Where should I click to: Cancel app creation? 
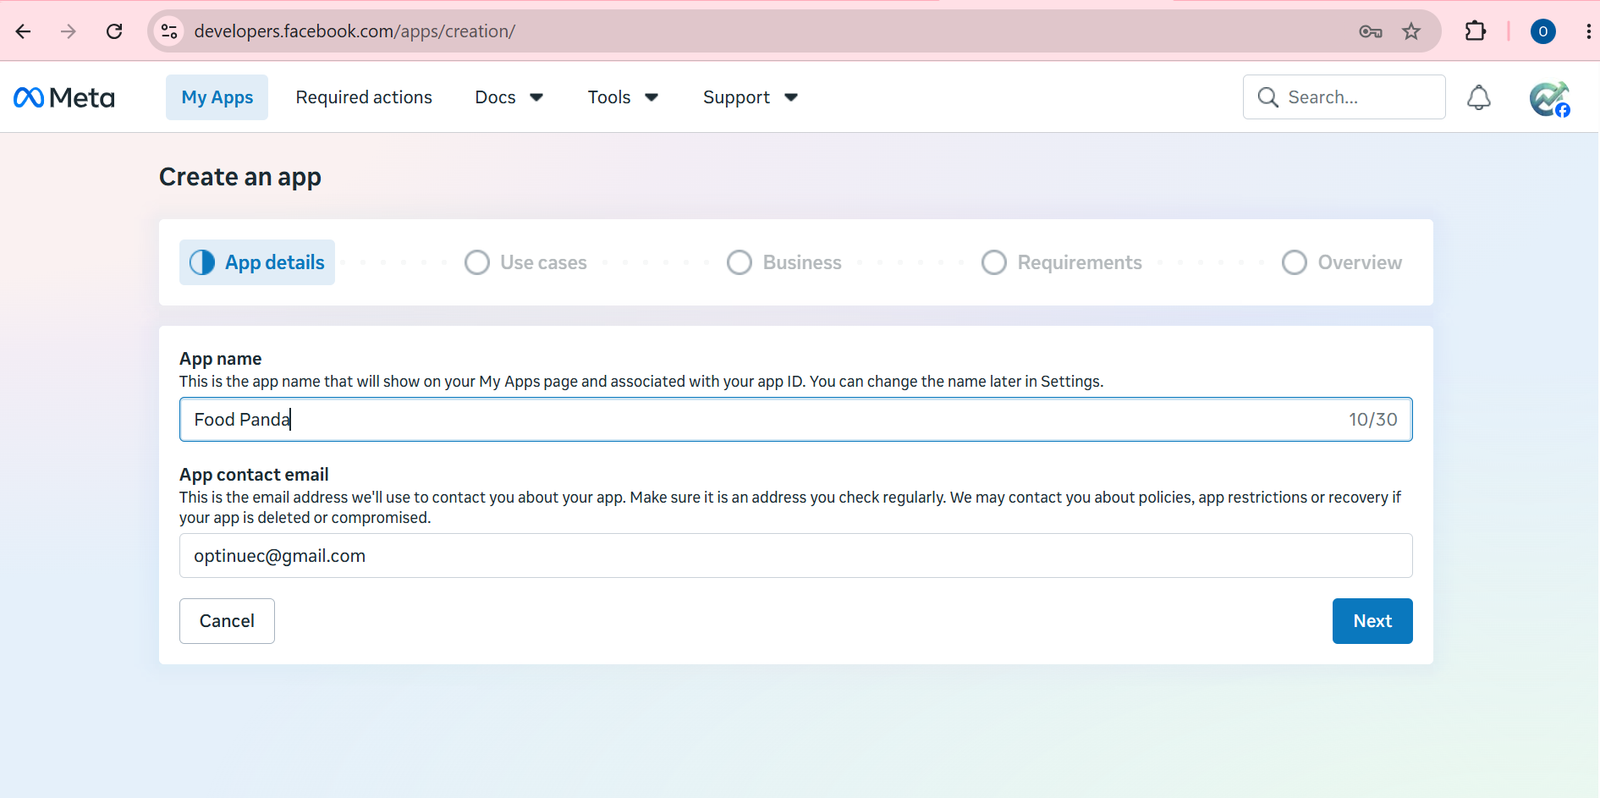coord(227,621)
